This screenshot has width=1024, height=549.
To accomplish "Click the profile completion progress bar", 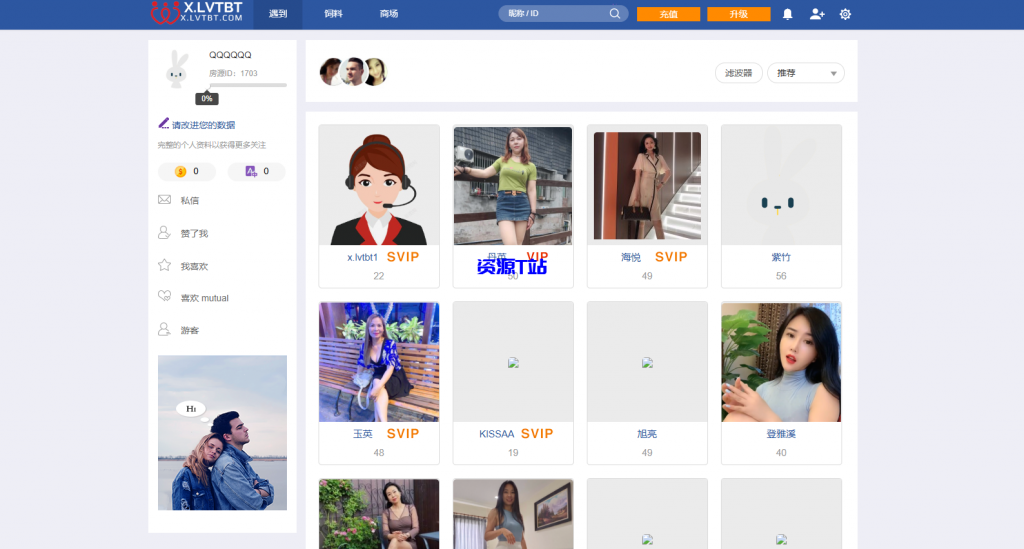I will (x=247, y=85).
